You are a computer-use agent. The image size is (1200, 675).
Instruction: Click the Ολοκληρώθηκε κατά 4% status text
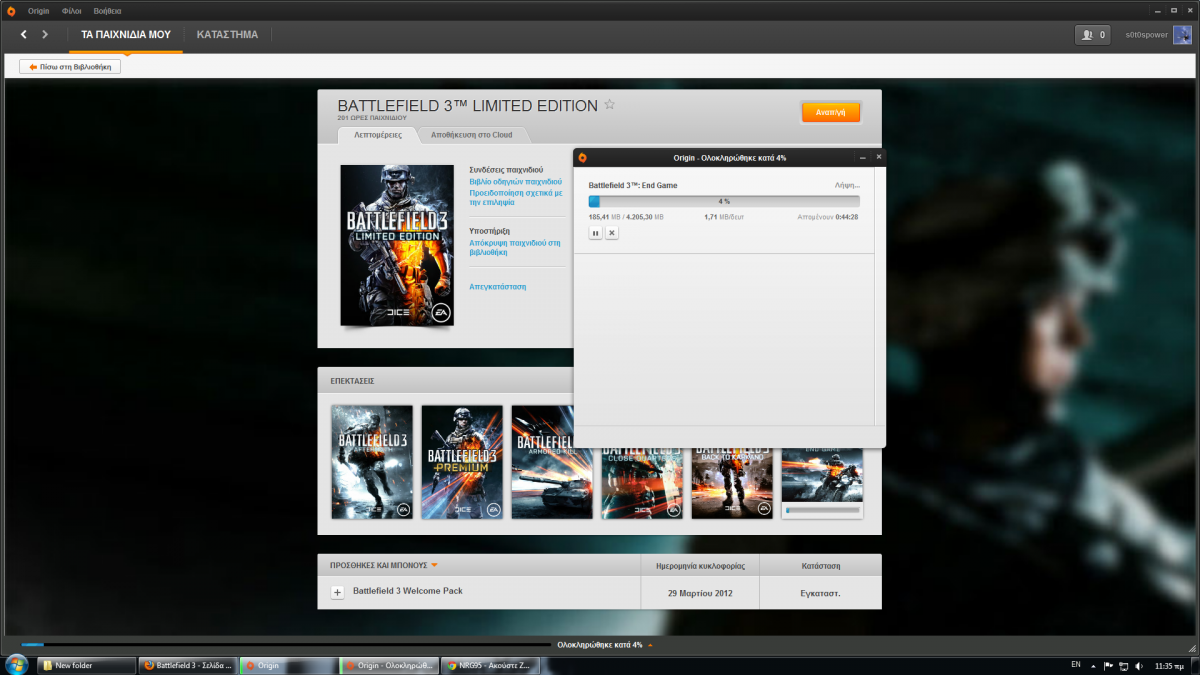pyautogui.click(x=600, y=645)
